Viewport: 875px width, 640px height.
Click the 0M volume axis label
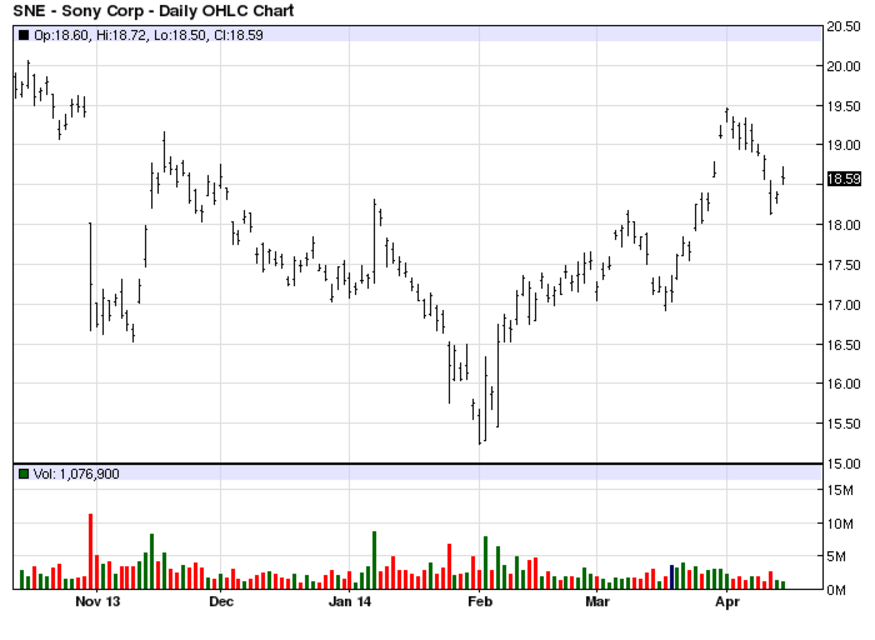[x=836, y=590]
